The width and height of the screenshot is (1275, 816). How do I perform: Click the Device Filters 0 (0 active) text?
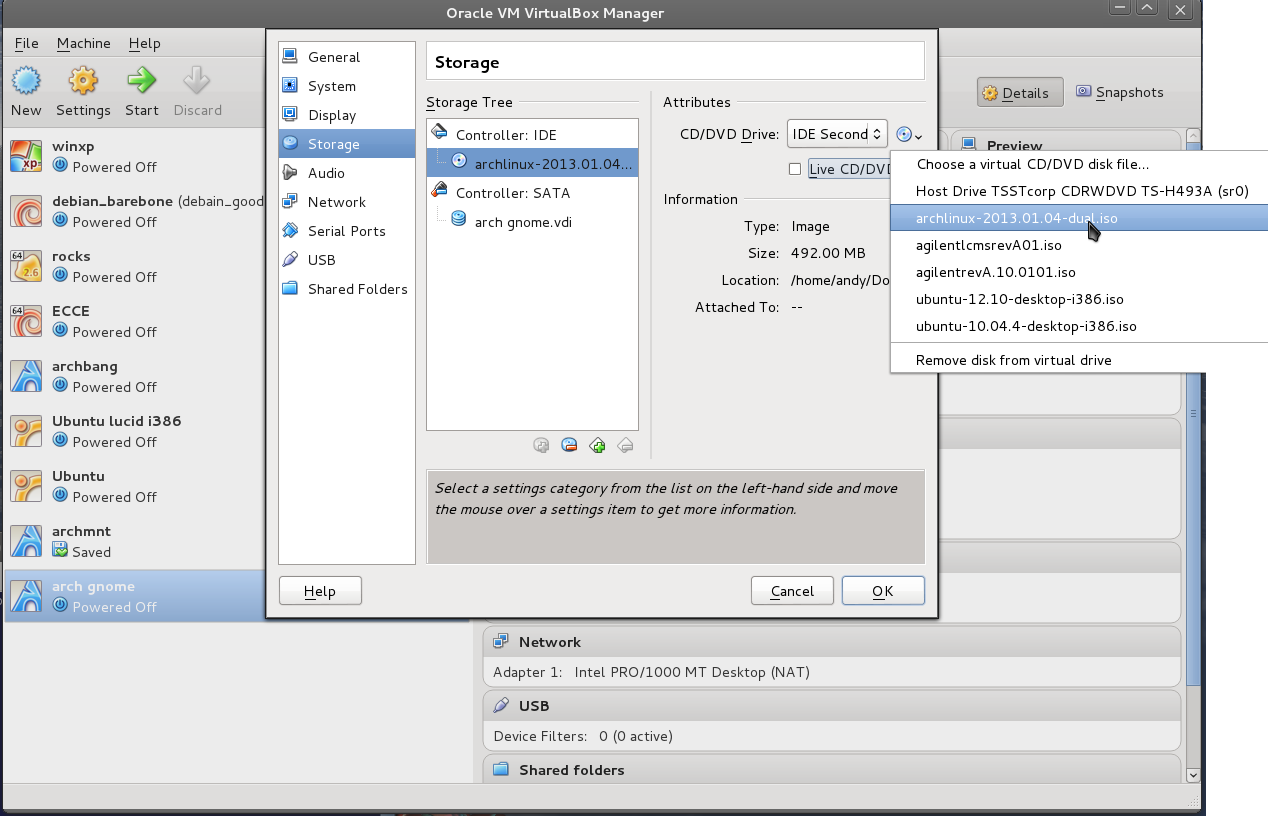click(583, 736)
